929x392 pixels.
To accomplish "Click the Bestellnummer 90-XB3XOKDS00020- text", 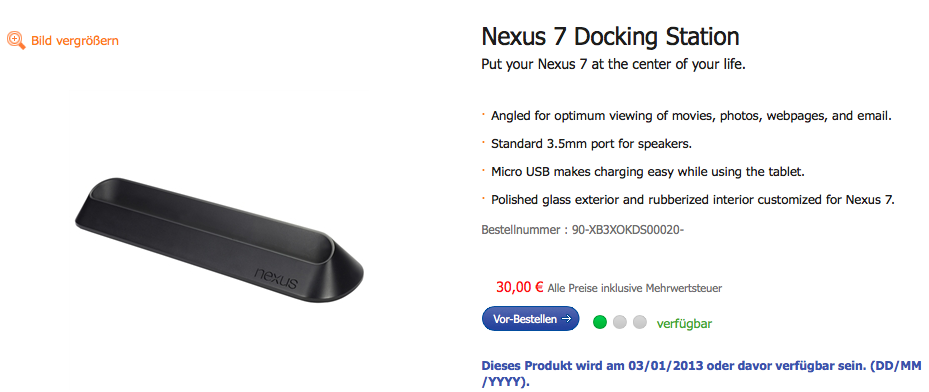I will (x=583, y=230).
